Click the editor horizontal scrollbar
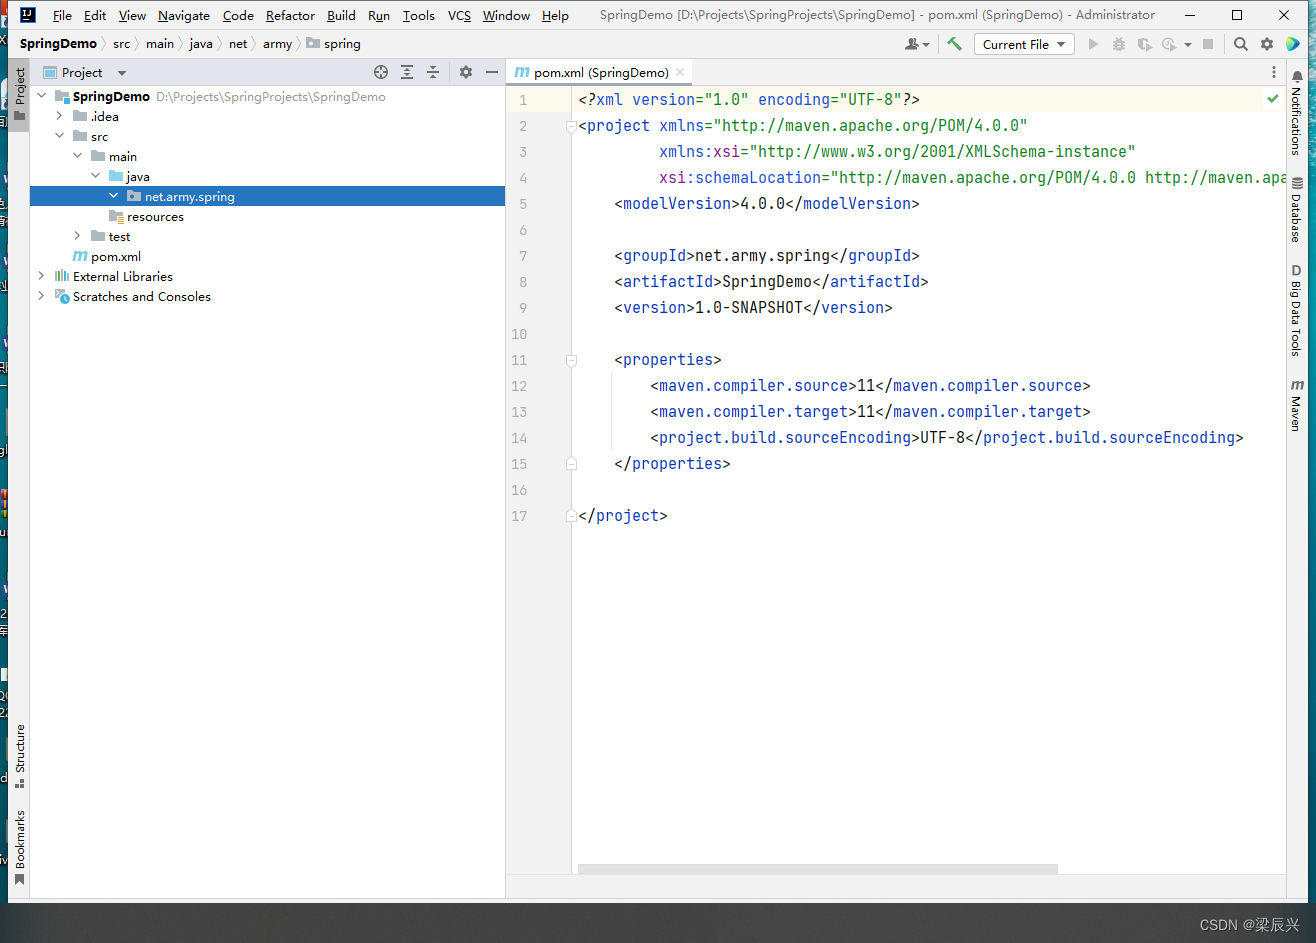Viewport: 1316px width, 943px height. (817, 869)
